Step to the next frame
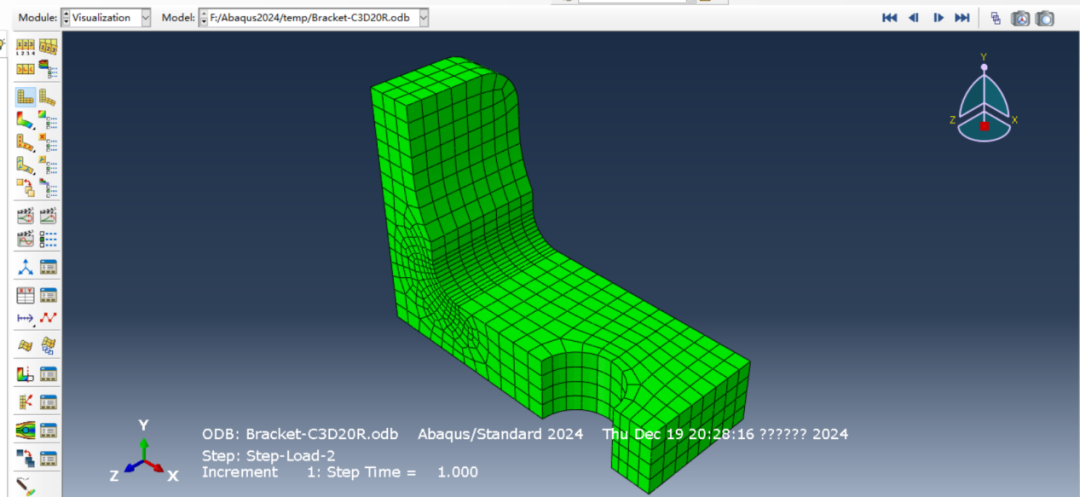Viewport: 1080px width, 497px height. pos(938,18)
